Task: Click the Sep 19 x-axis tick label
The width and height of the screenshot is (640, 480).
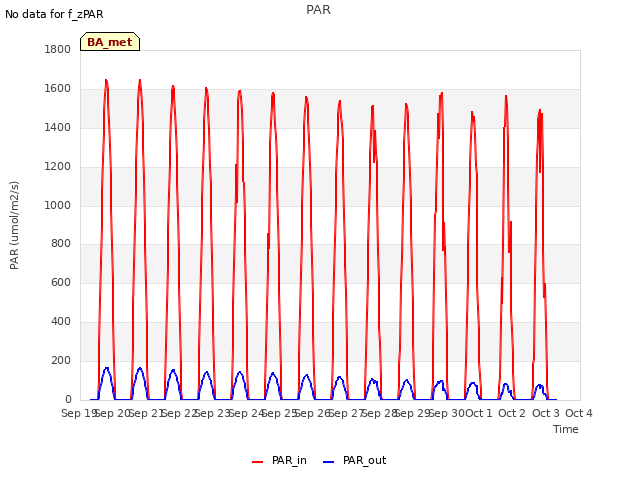Action: [x=78, y=413]
